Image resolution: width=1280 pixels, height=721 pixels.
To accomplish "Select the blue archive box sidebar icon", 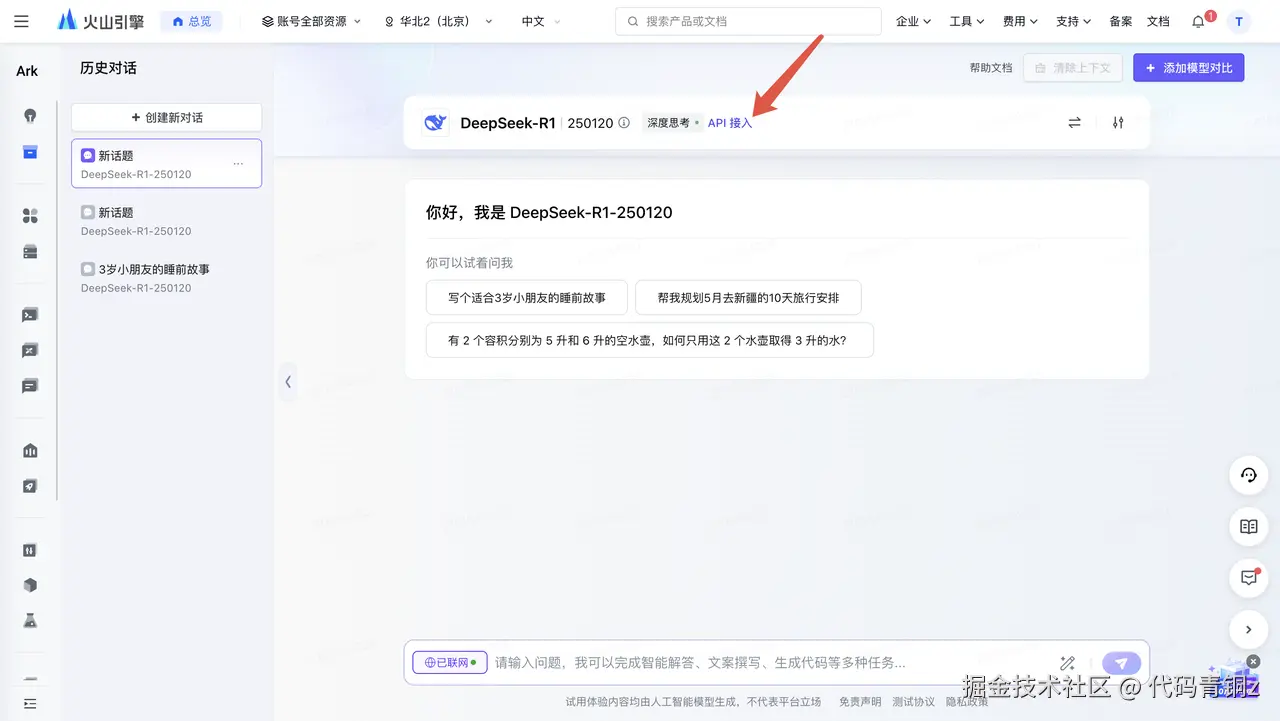I will coord(30,152).
